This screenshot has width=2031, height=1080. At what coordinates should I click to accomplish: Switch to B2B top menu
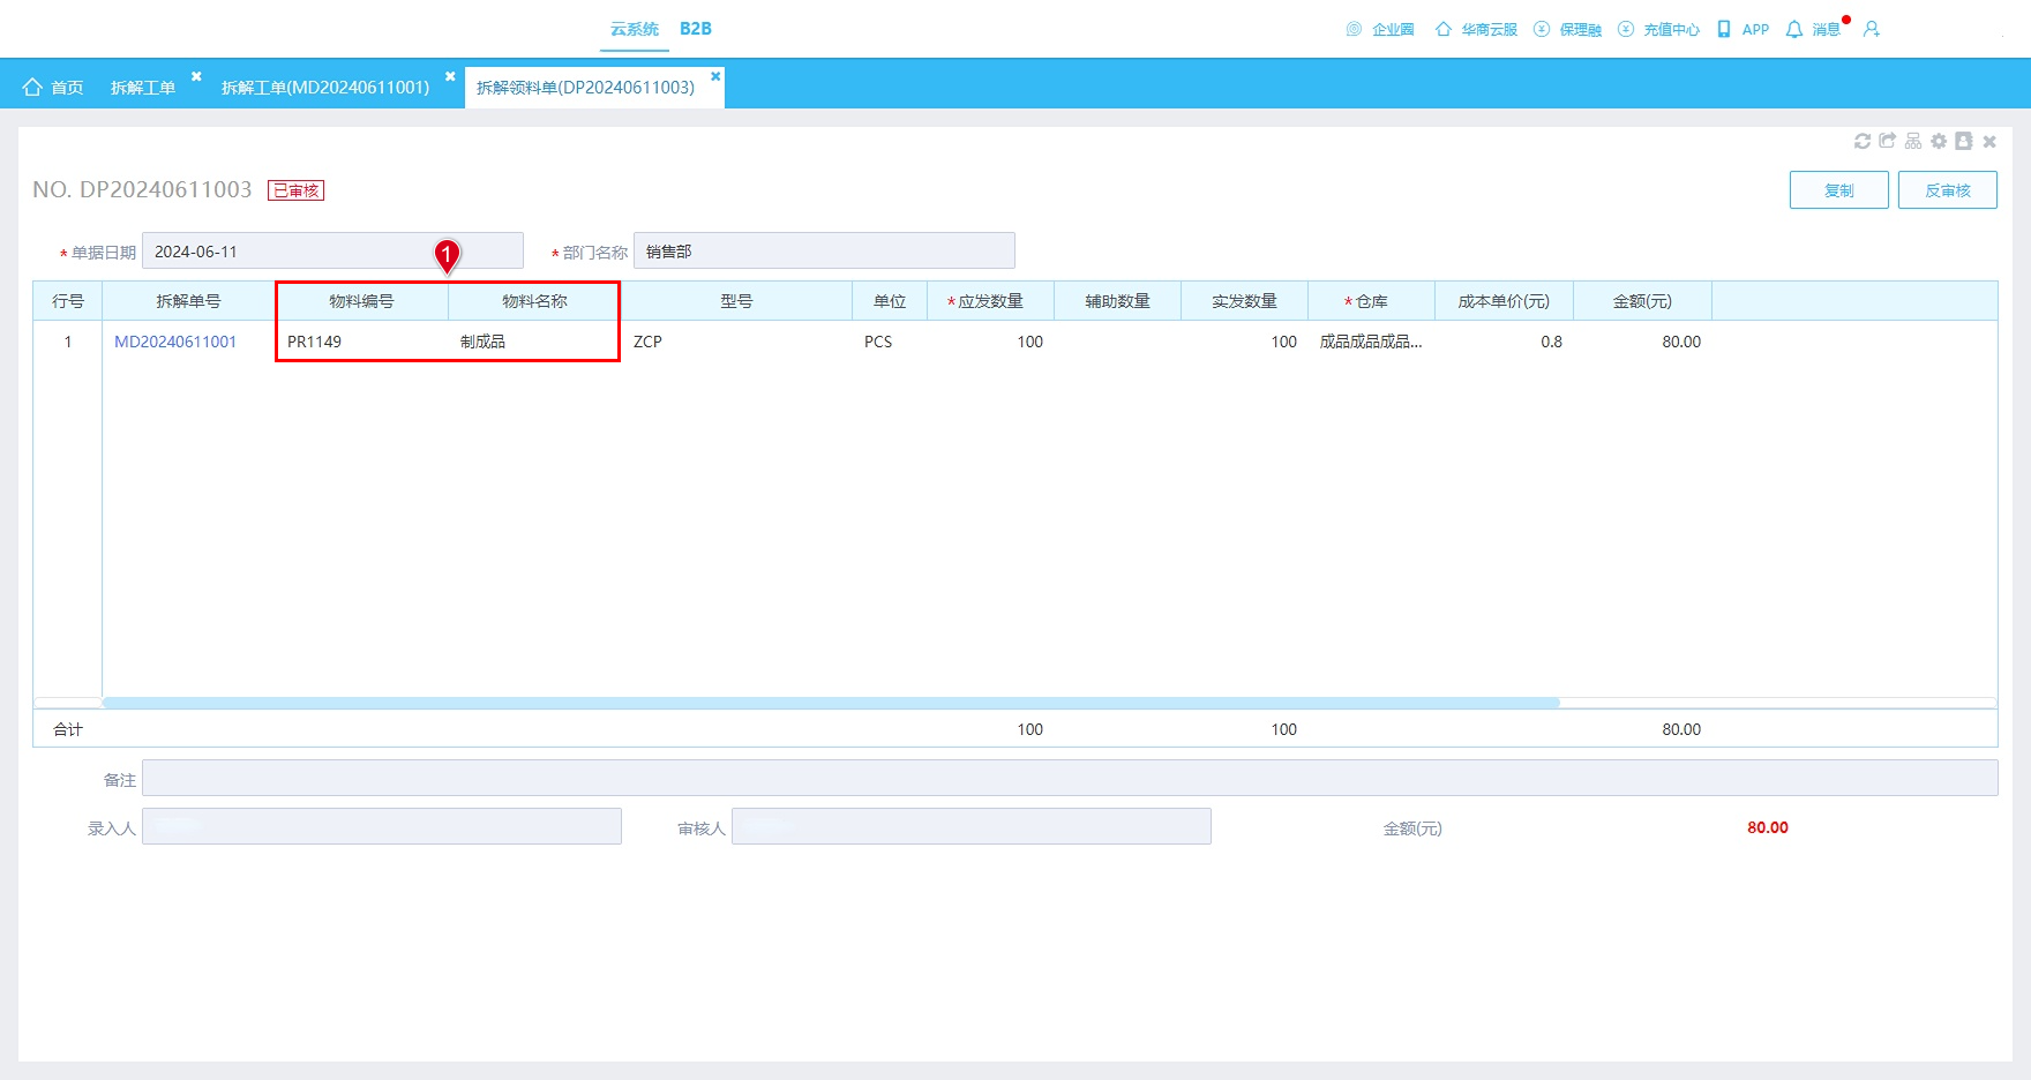[695, 29]
